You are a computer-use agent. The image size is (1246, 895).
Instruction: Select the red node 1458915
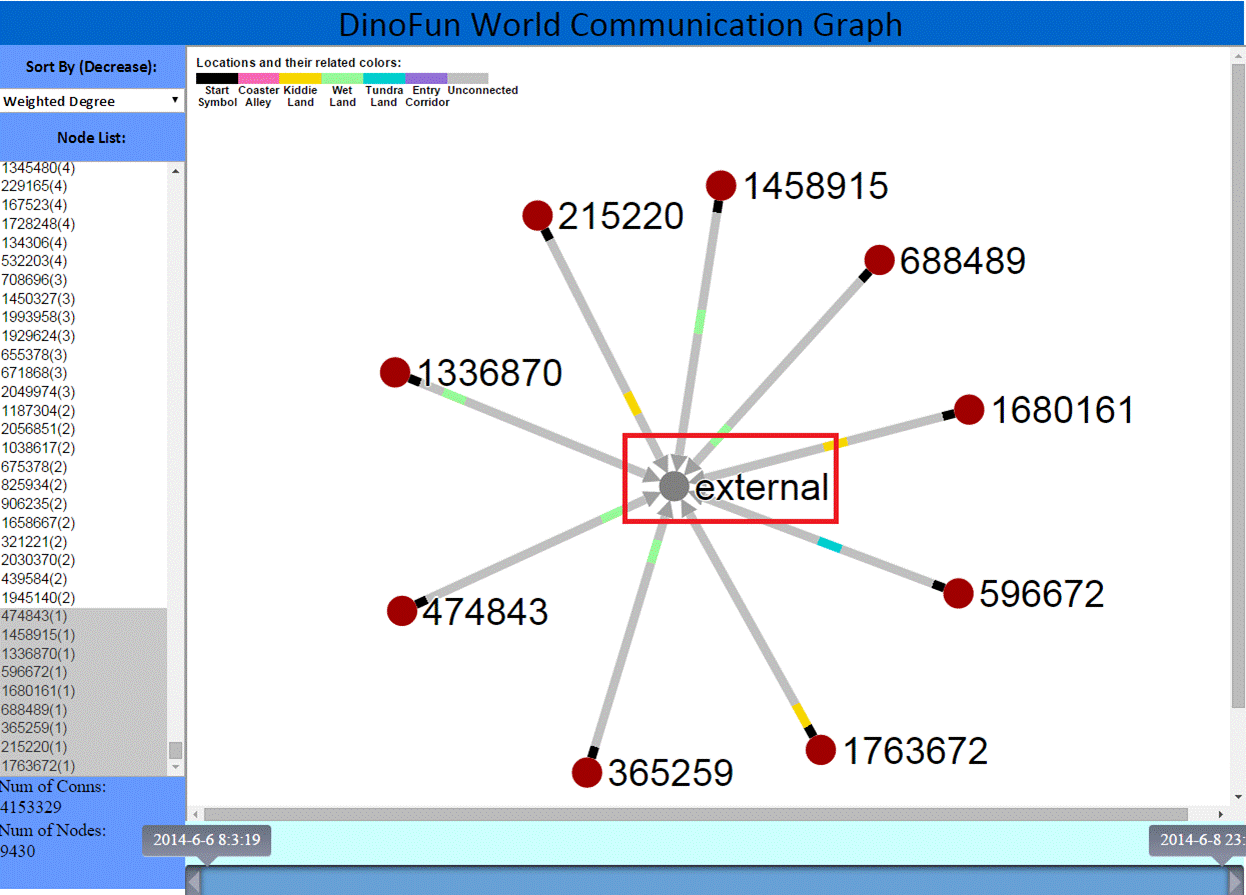721,186
